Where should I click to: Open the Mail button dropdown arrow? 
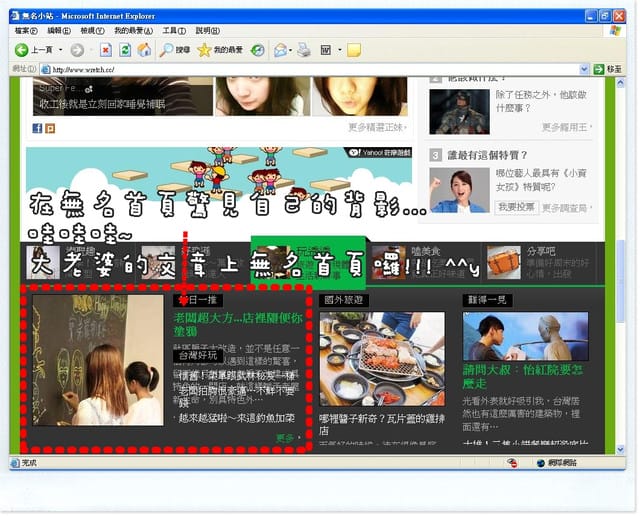click(291, 50)
